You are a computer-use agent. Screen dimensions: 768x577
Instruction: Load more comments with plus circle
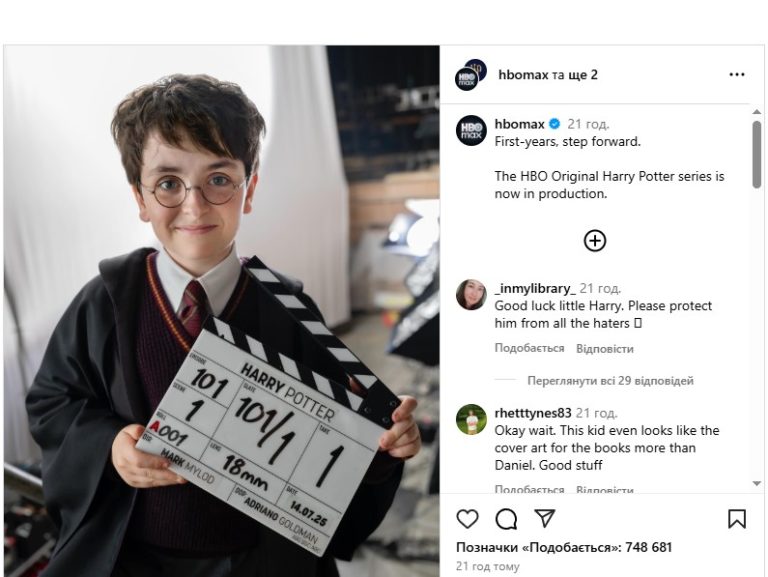pyautogui.click(x=595, y=240)
